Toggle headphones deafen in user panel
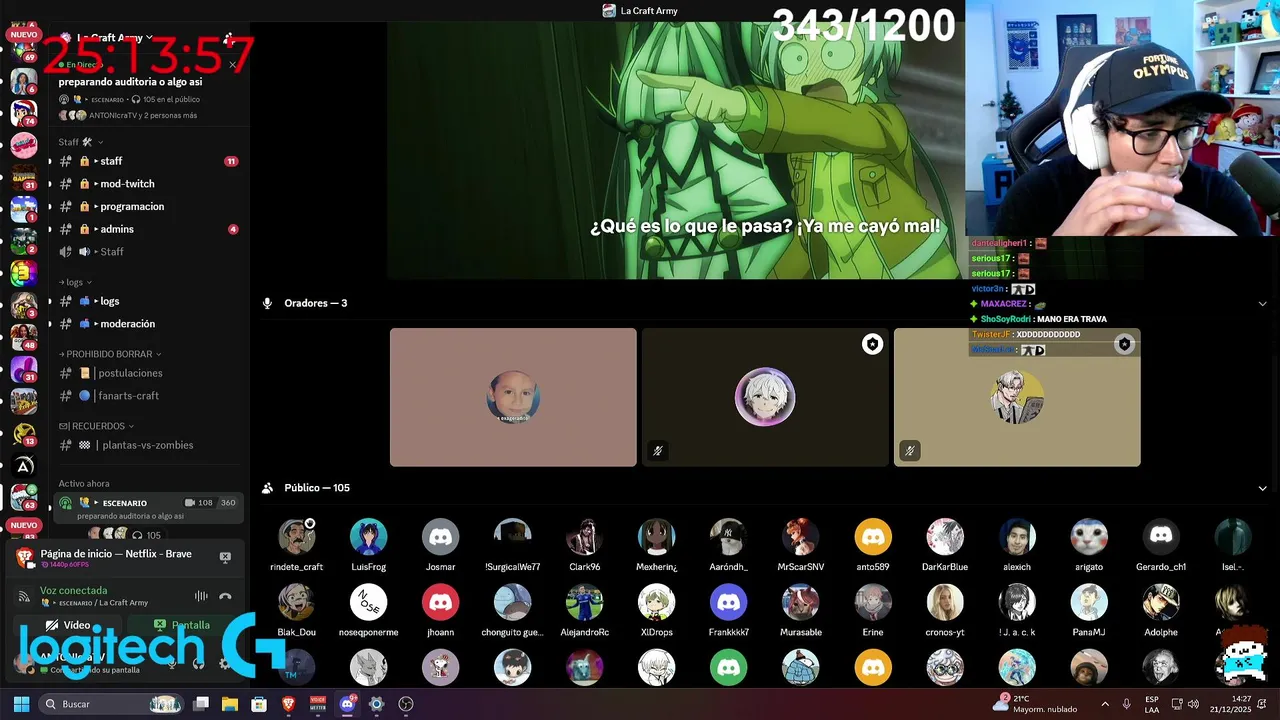Image resolution: width=1280 pixels, height=720 pixels. pyautogui.click(x=198, y=663)
